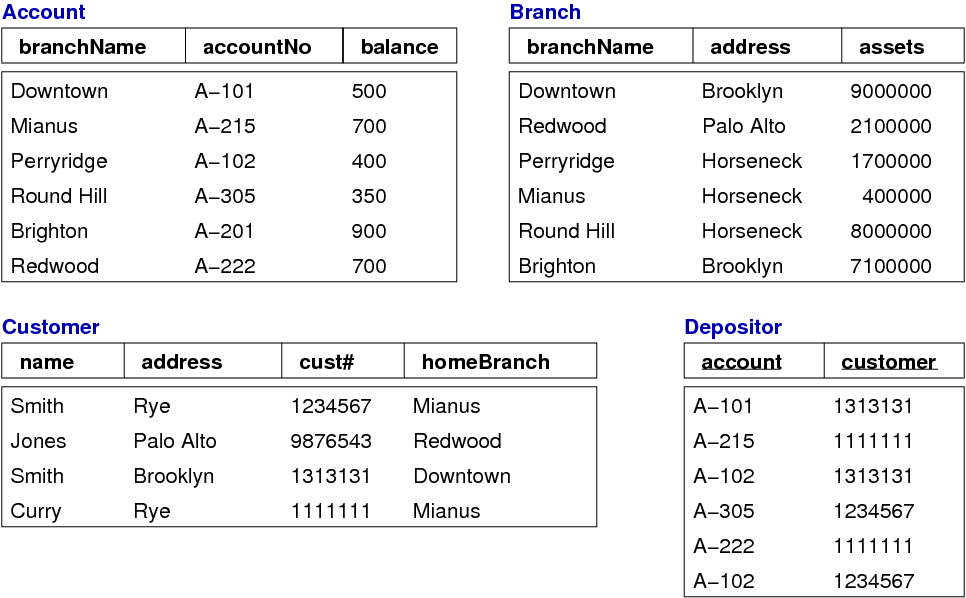966x598 pixels.
Task: Select the Depositor table title
Action: tap(733, 327)
